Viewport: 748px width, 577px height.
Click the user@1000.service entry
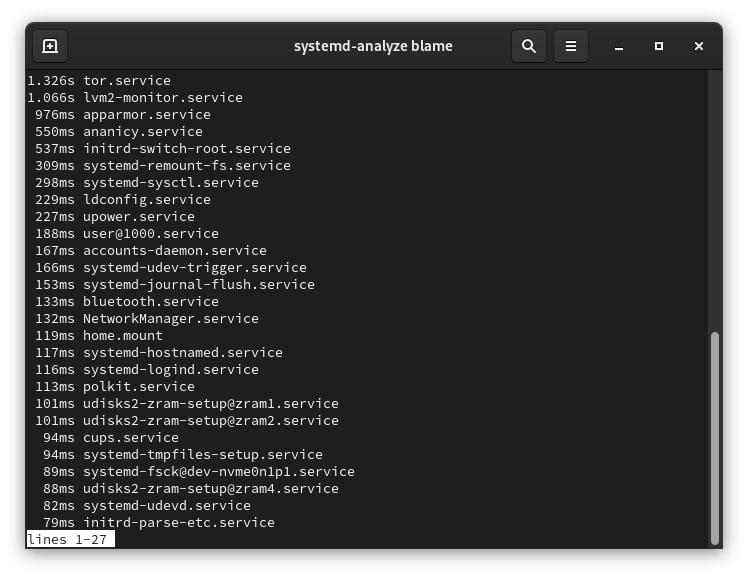151,233
